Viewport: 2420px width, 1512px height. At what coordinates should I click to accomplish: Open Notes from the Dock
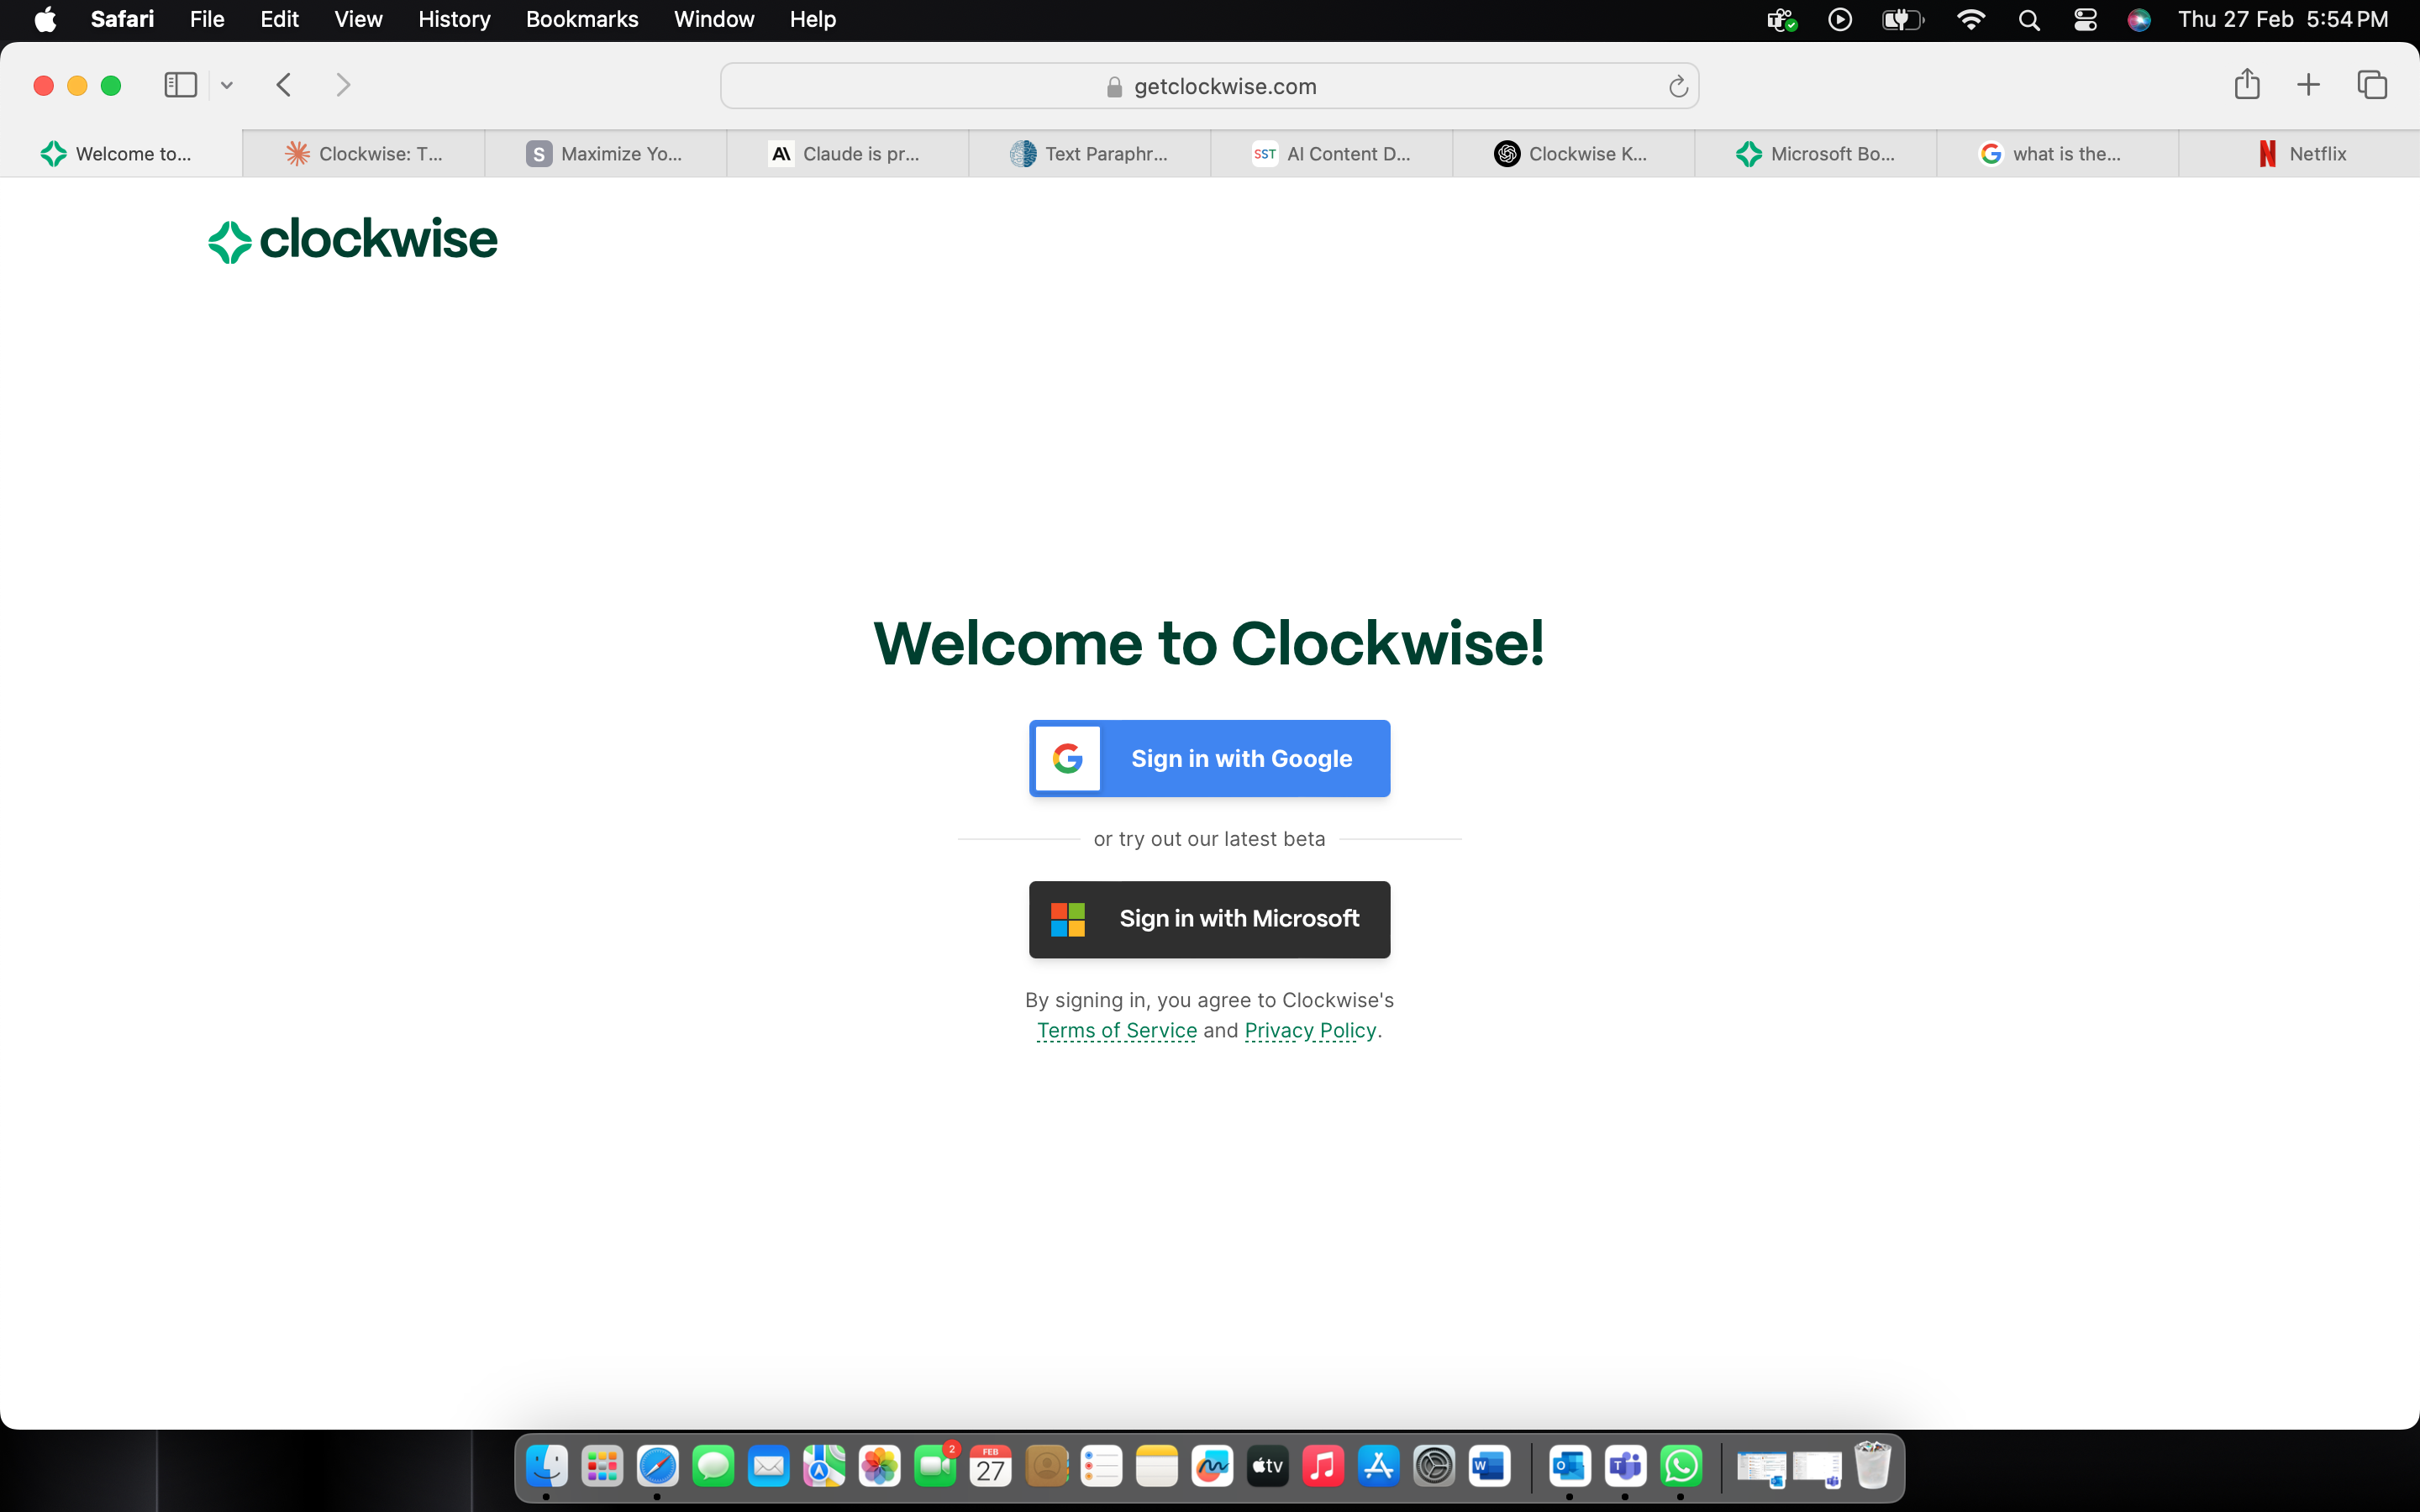[x=1157, y=1467]
